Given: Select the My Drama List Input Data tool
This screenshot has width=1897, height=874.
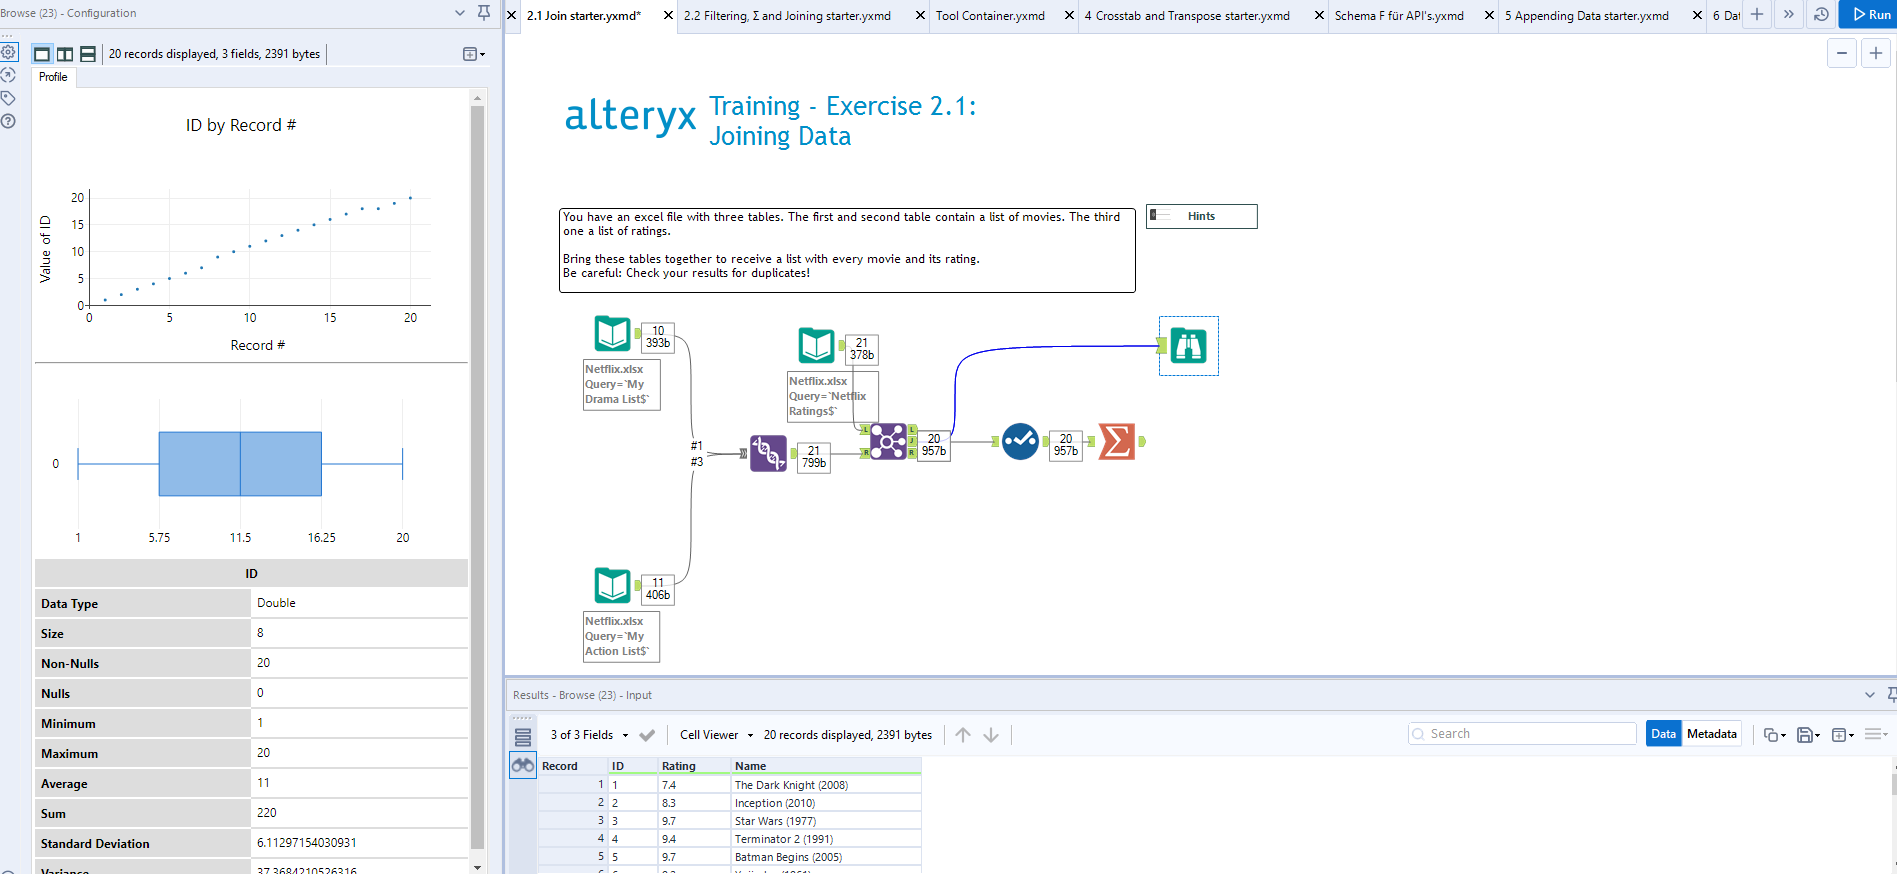Looking at the screenshot, I should click(x=613, y=333).
